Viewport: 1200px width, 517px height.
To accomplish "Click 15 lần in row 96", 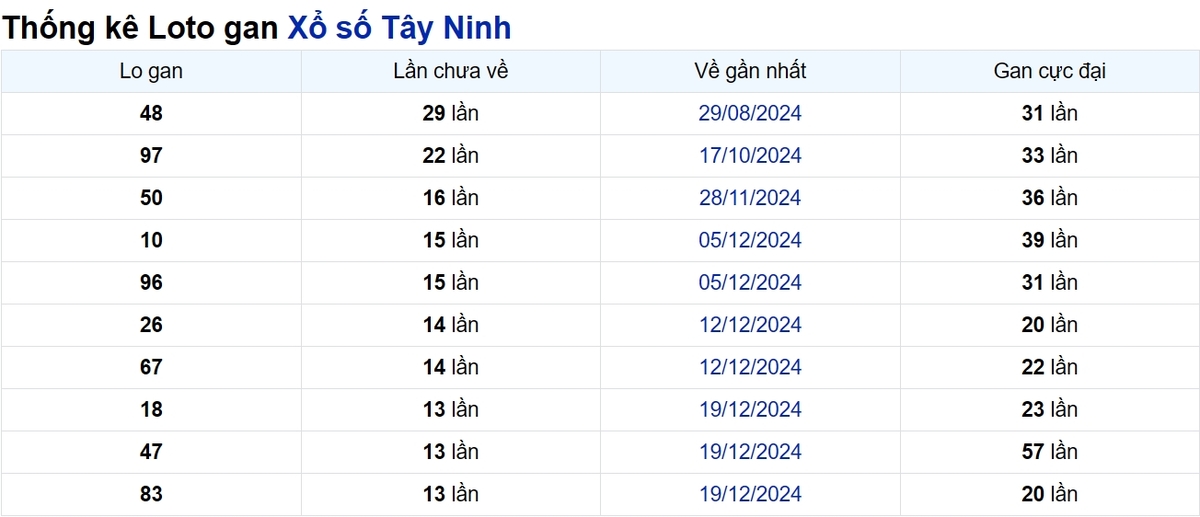I will (x=451, y=283).
